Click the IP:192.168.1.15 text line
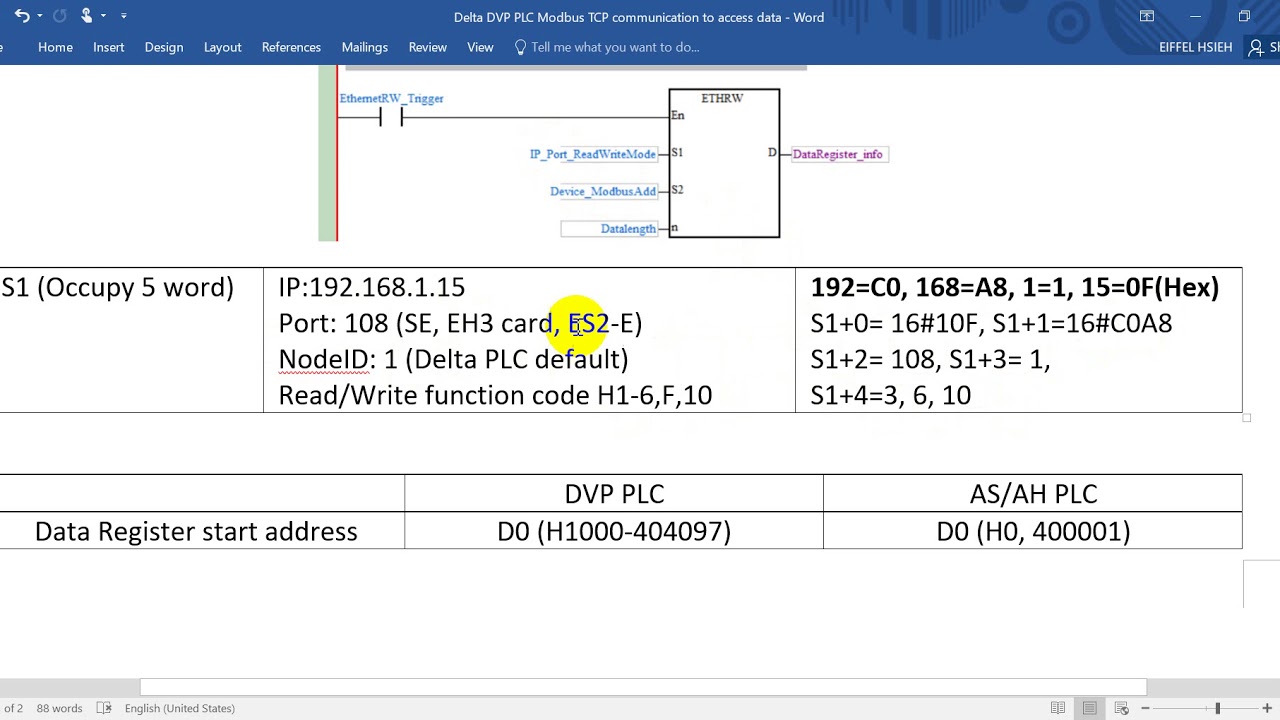The width and height of the screenshot is (1280, 720). coord(372,287)
